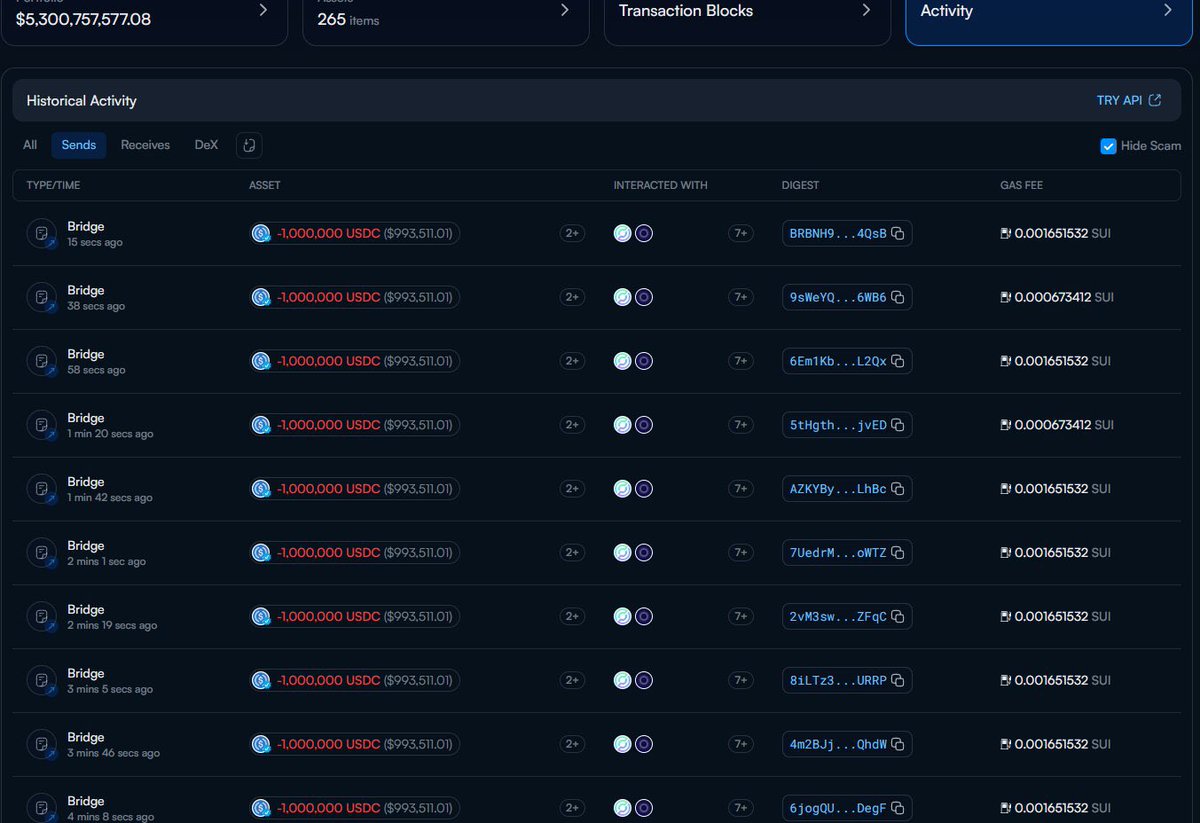Copy digest 6jogQU...DegF
This screenshot has height=823, width=1200.
click(898, 808)
